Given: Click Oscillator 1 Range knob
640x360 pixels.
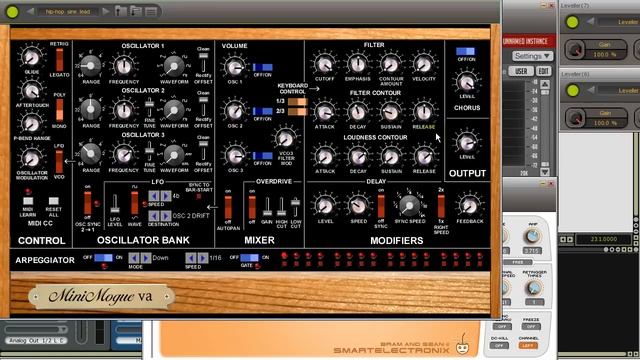Looking at the screenshot, I should (x=90, y=65).
